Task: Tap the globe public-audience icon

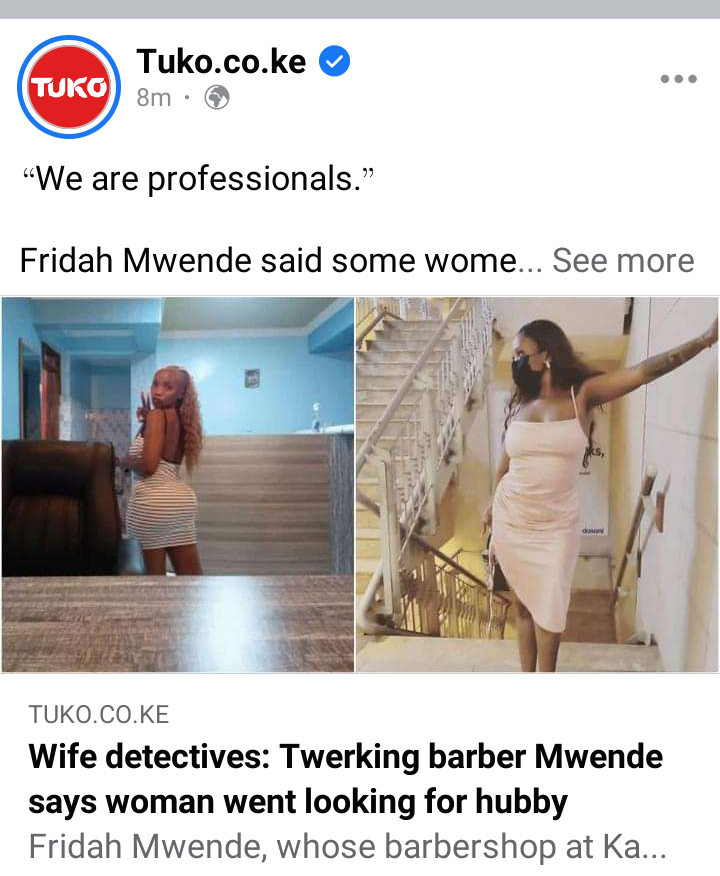Action: pyautogui.click(x=217, y=98)
